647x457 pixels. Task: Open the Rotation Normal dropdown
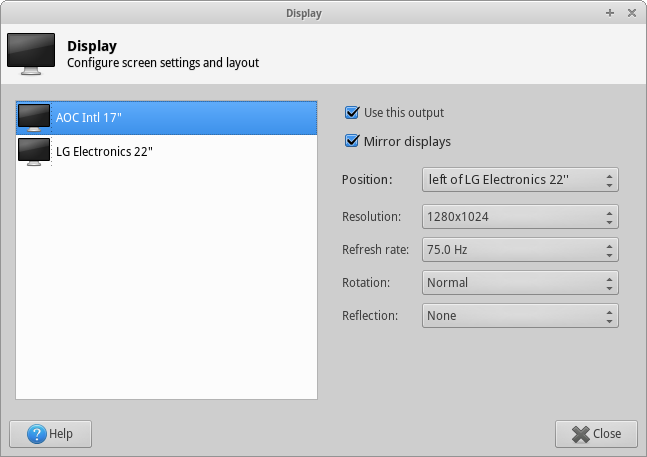(520, 283)
